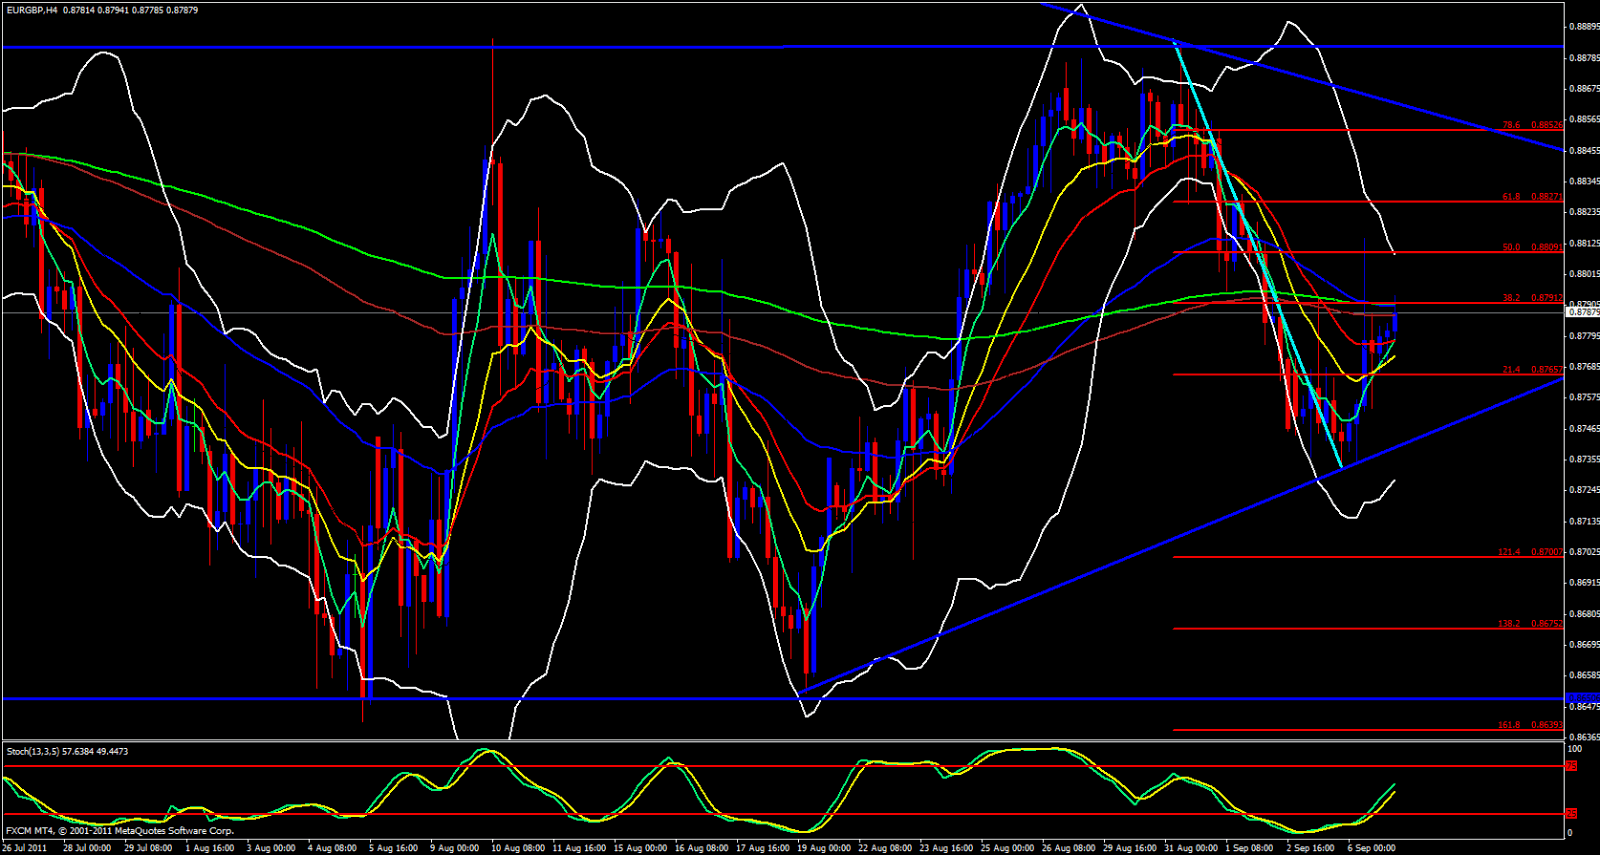Click the 78.6 Fibonacci level label
The height and width of the screenshot is (855, 1600).
[1531, 125]
